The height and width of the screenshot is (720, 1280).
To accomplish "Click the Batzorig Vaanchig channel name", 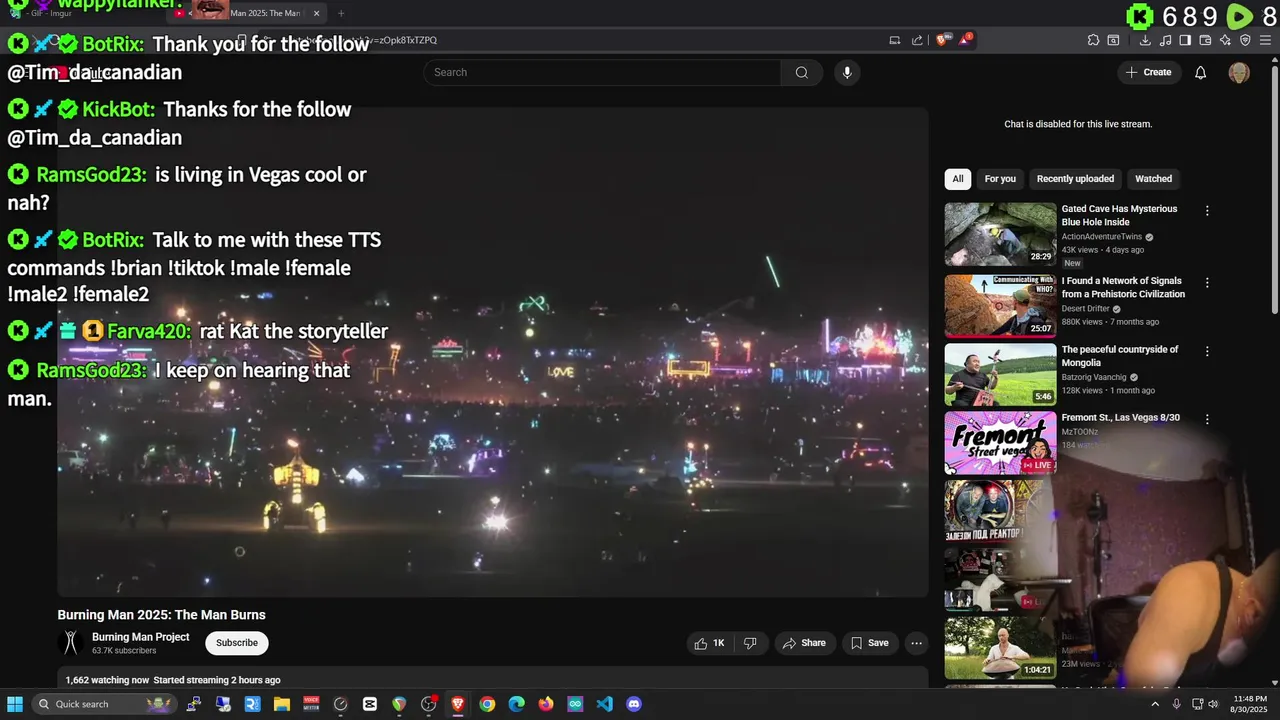I will pyautogui.click(x=1095, y=377).
